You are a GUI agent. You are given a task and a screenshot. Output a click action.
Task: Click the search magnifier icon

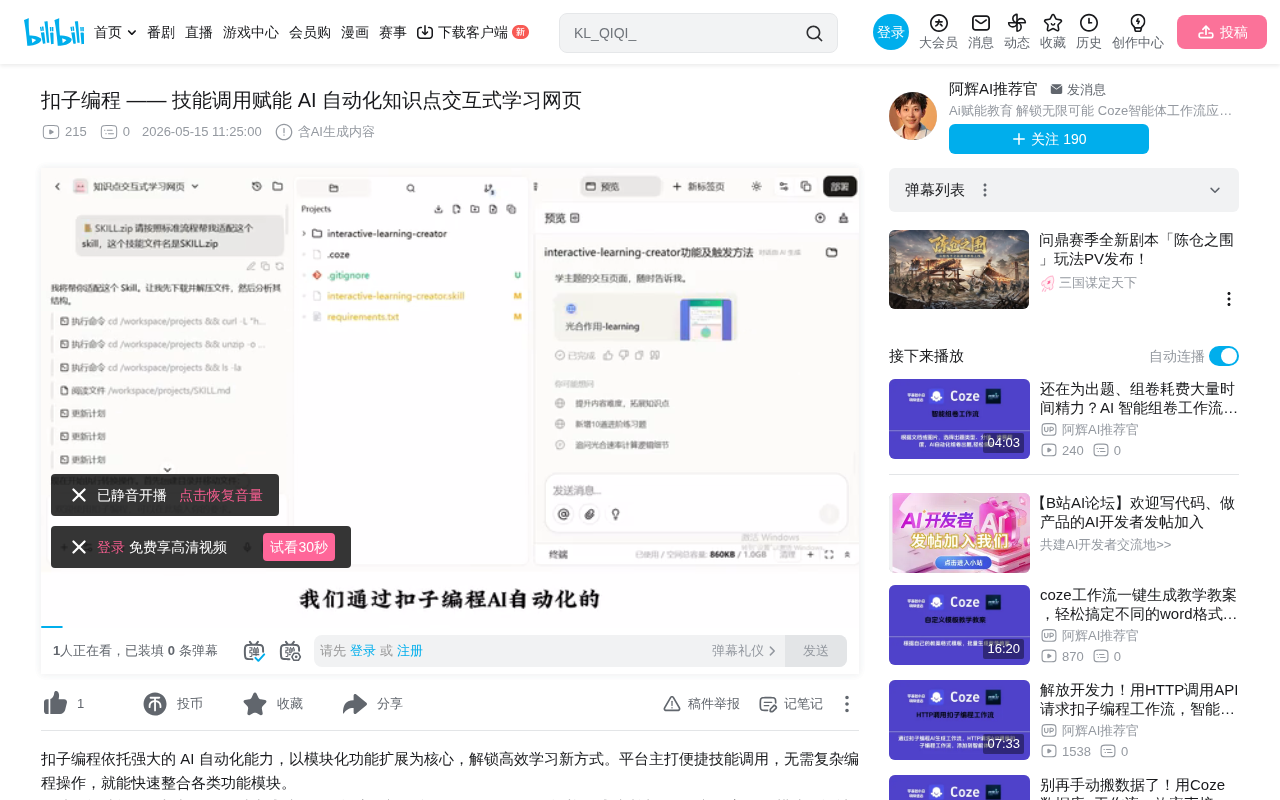[814, 33]
